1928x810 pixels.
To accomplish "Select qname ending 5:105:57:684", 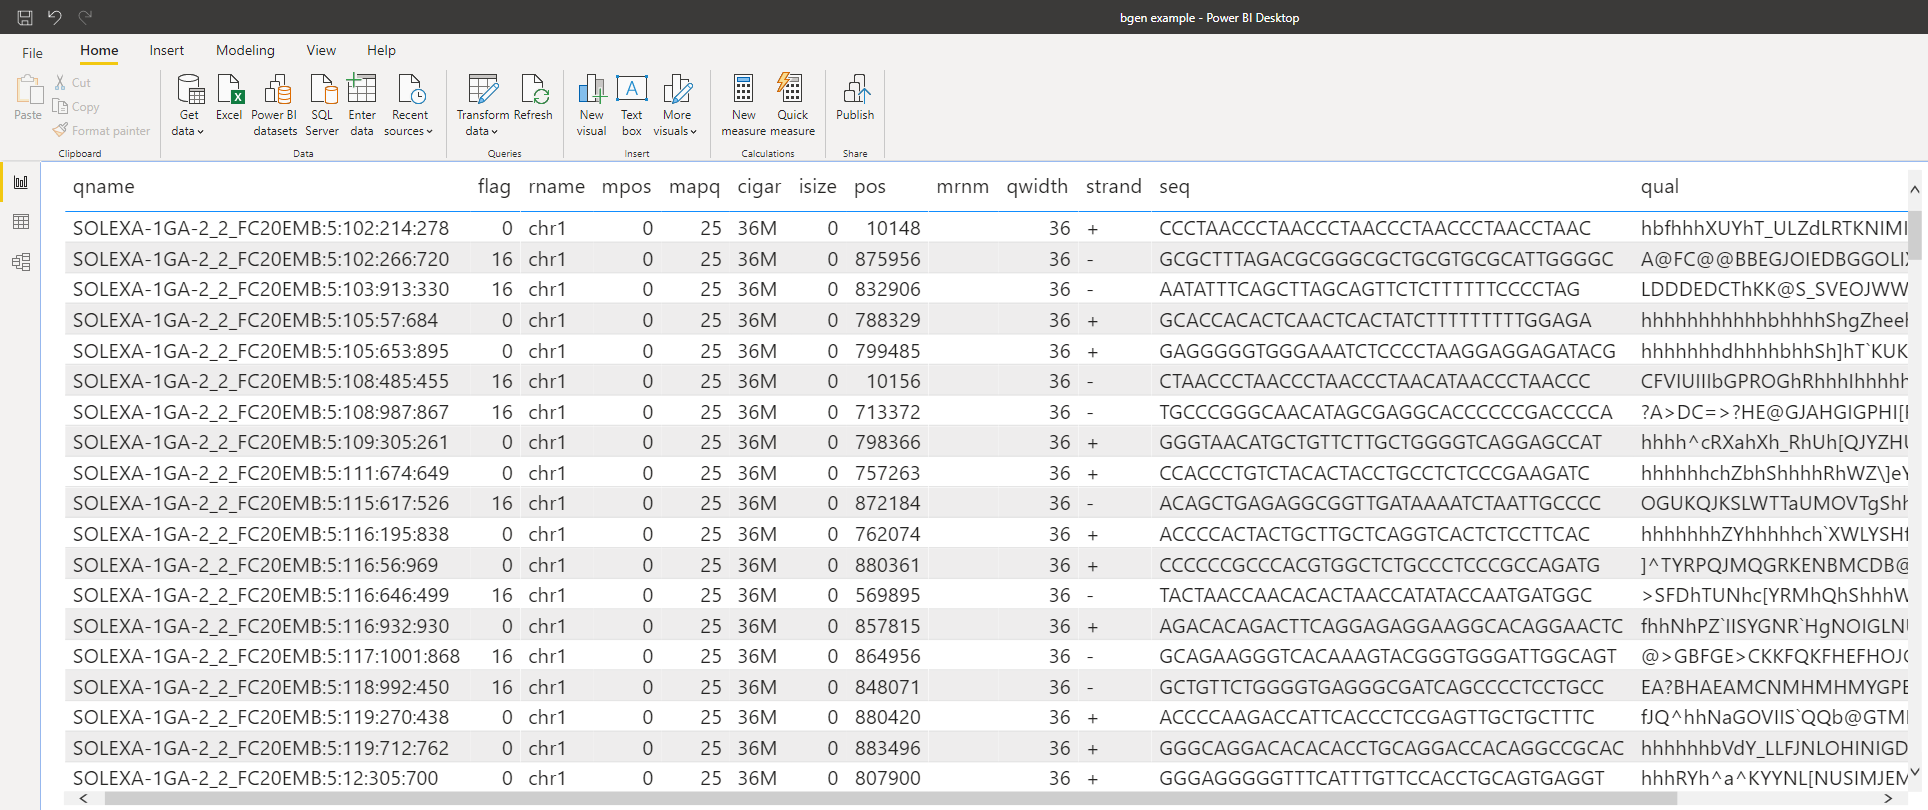I will tap(255, 320).
